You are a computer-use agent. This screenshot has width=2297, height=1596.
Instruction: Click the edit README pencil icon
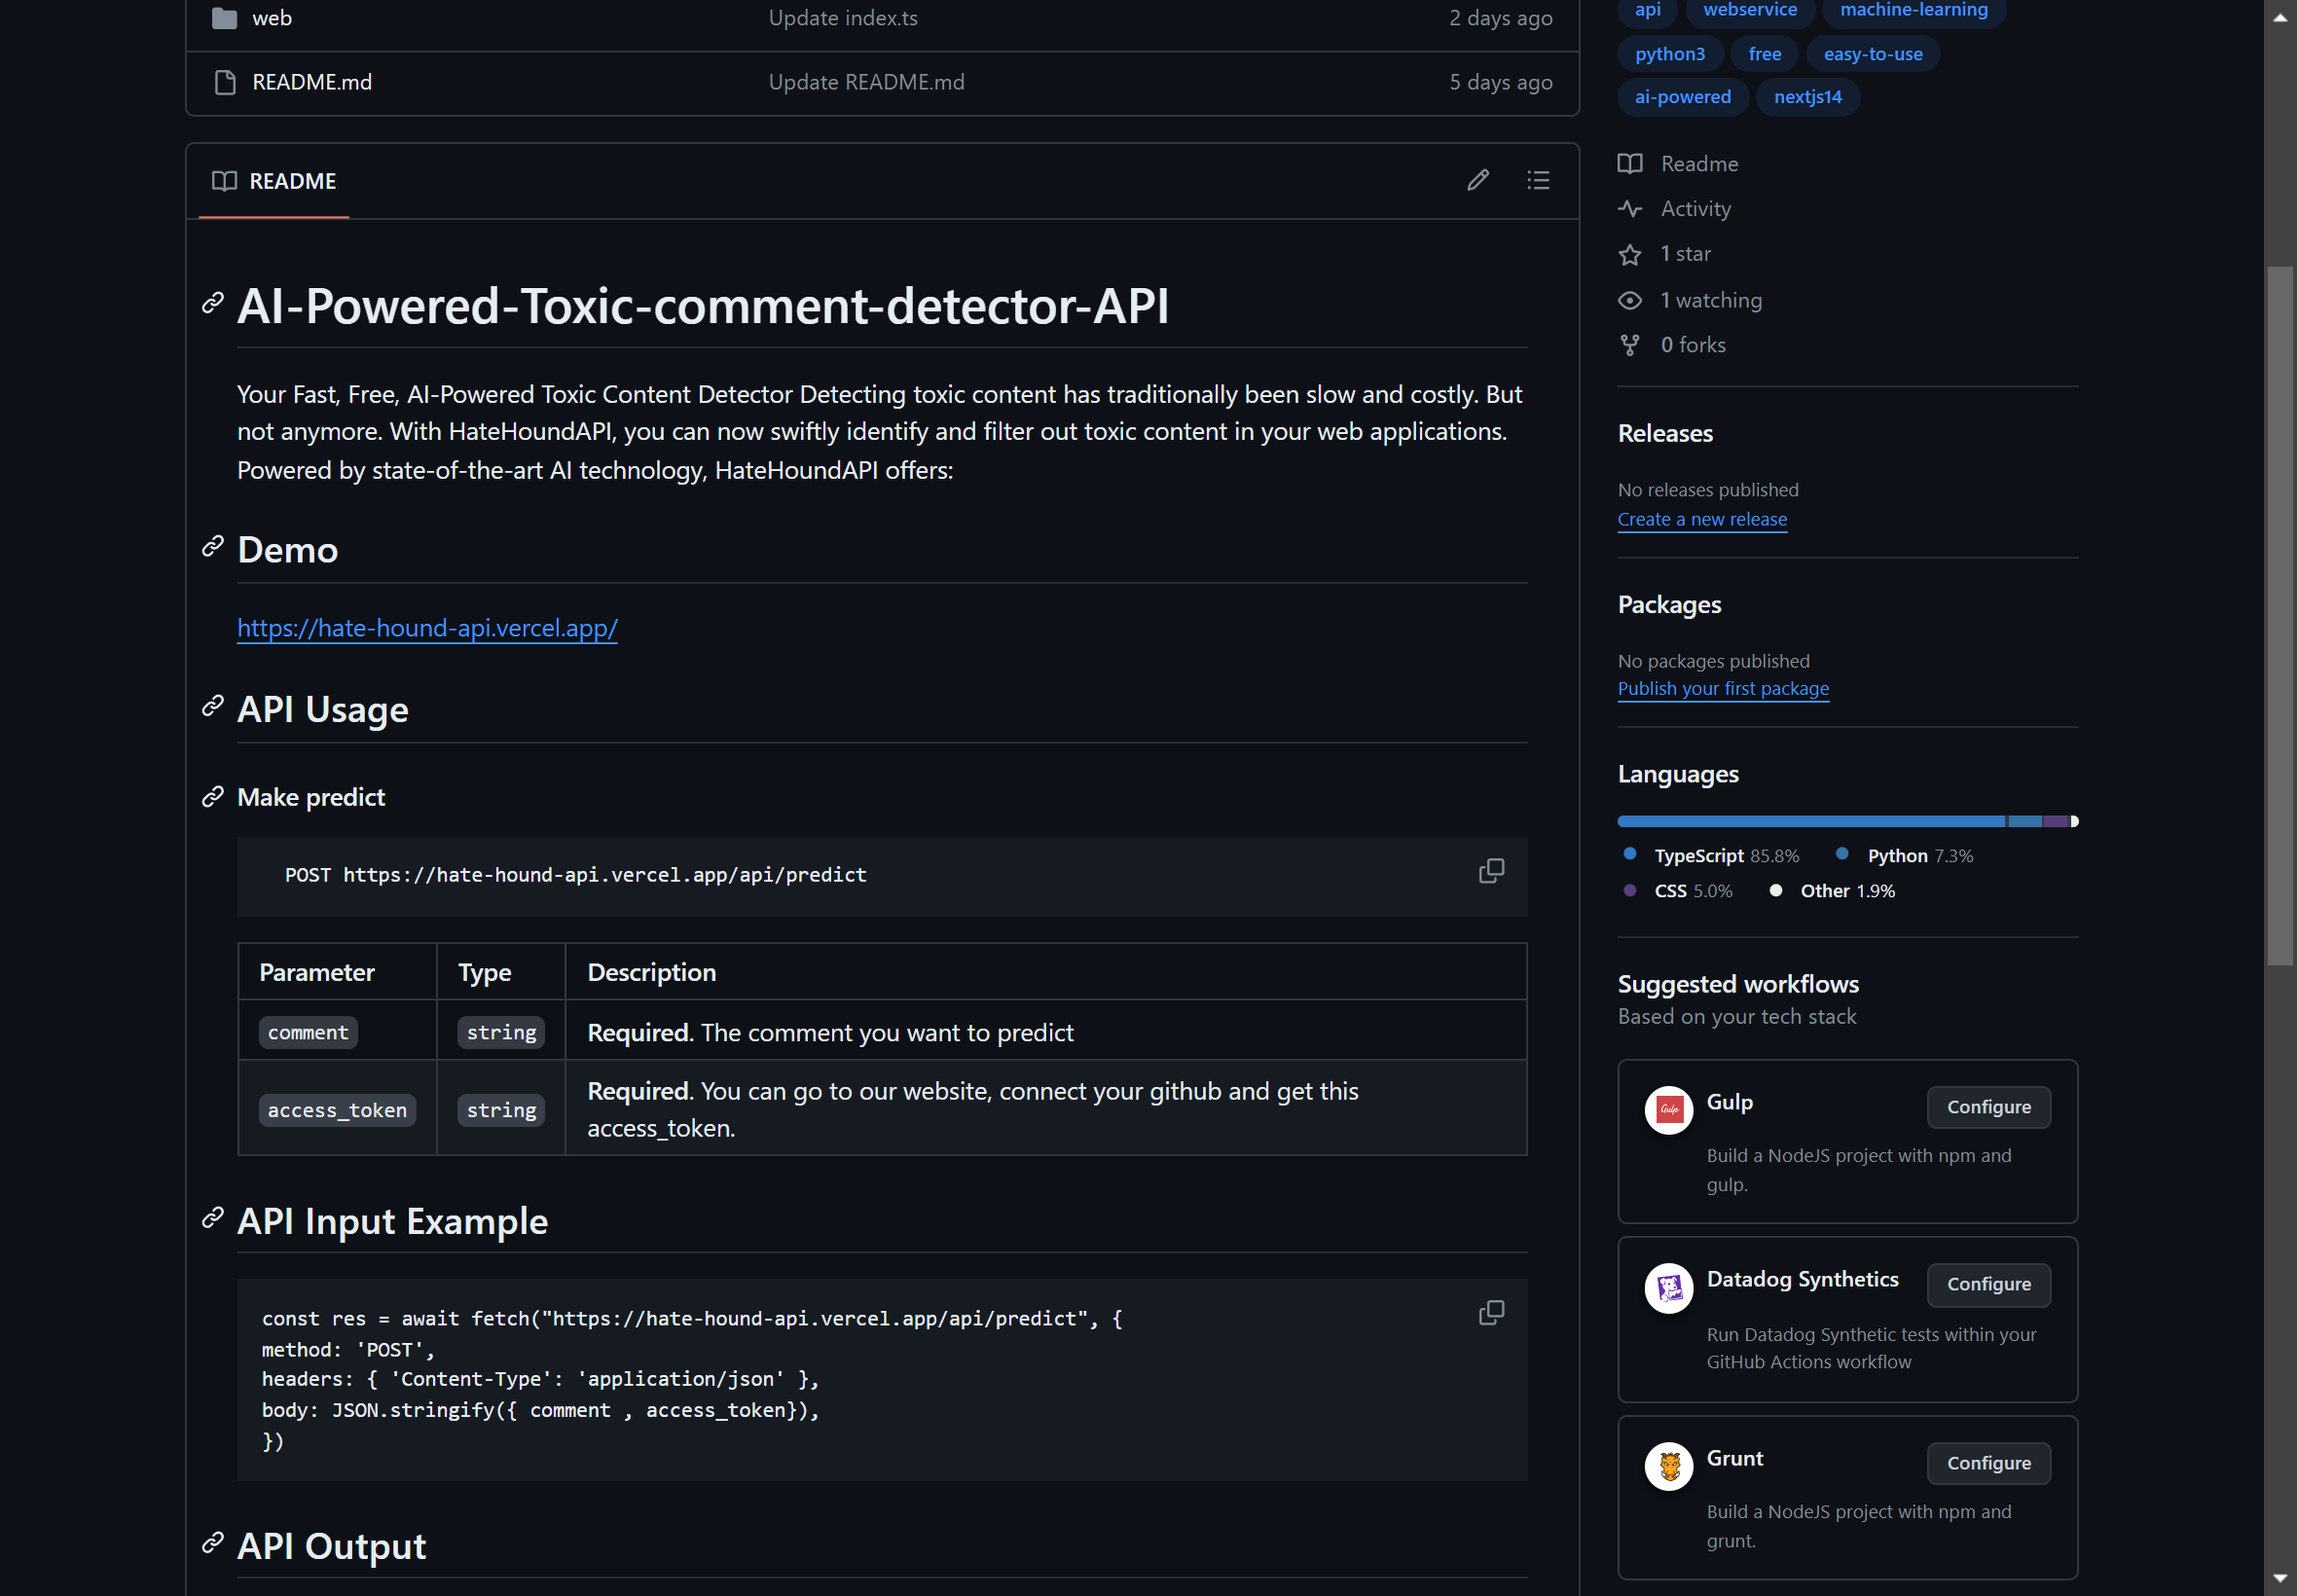1478,180
